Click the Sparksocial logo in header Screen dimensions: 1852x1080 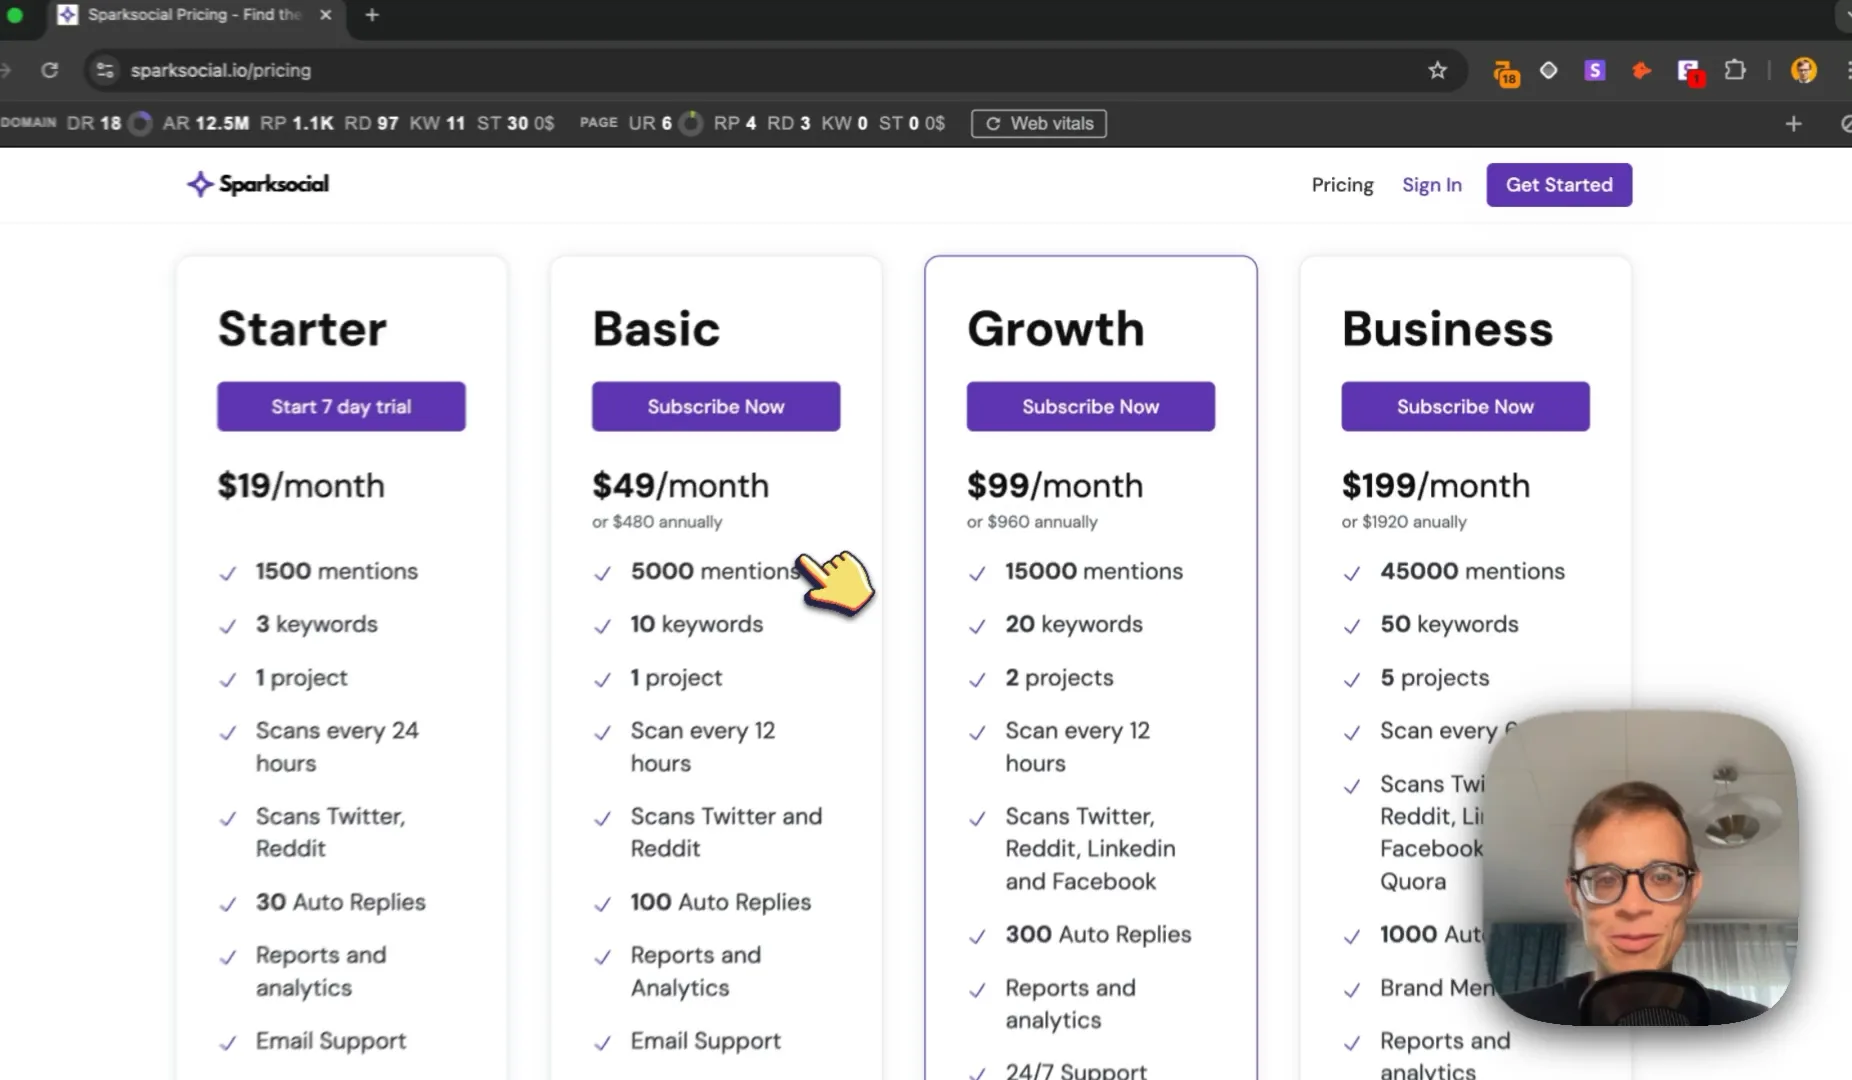click(258, 184)
